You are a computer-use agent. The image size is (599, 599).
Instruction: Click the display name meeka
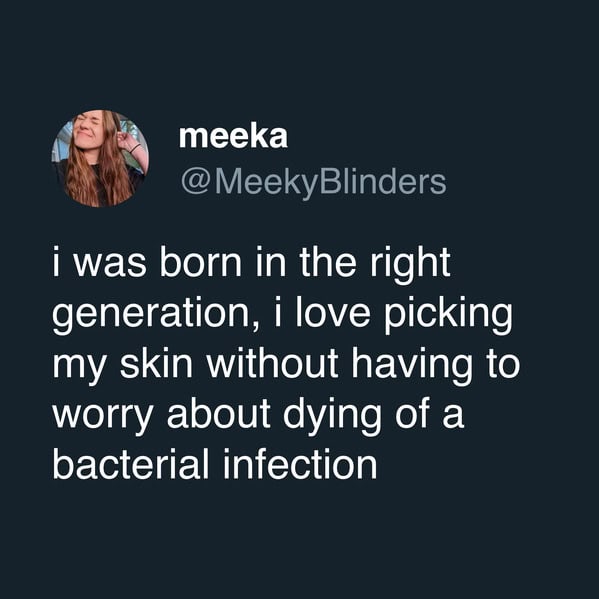coord(233,137)
